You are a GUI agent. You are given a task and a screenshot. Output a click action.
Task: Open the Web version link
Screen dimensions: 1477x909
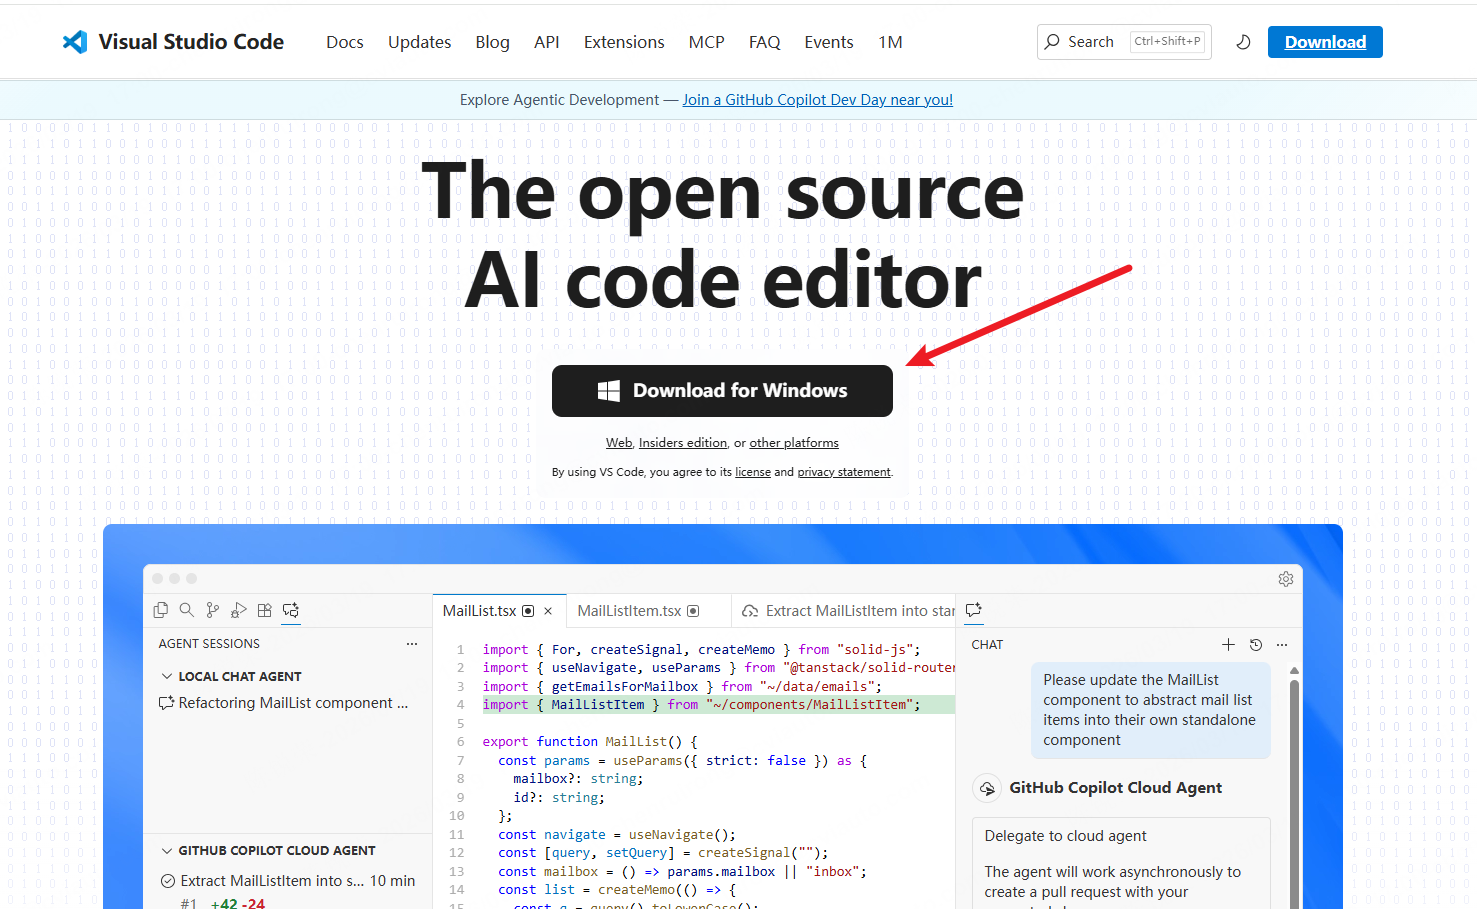point(619,443)
